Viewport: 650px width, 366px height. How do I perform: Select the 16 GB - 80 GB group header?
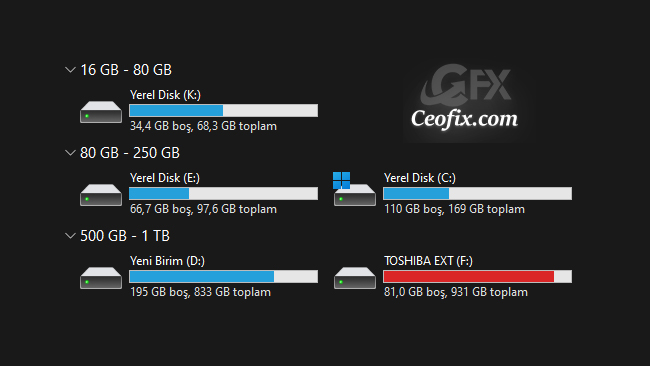tap(126, 70)
